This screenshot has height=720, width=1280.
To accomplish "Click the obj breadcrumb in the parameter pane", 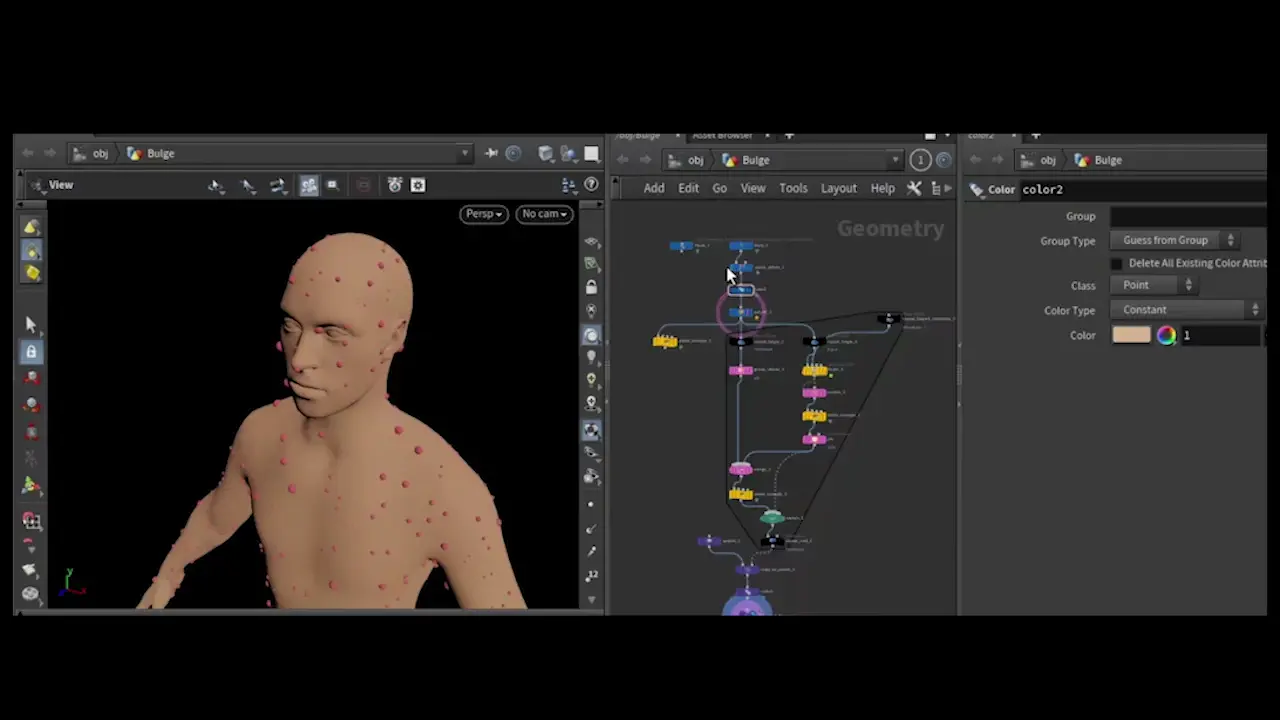I will pyautogui.click(x=1047, y=160).
